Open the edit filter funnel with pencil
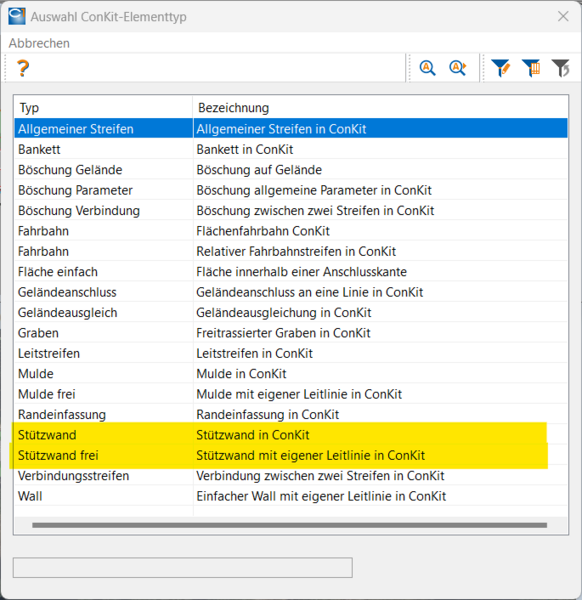Viewport: 582px width, 600px height. pyautogui.click(x=500, y=68)
